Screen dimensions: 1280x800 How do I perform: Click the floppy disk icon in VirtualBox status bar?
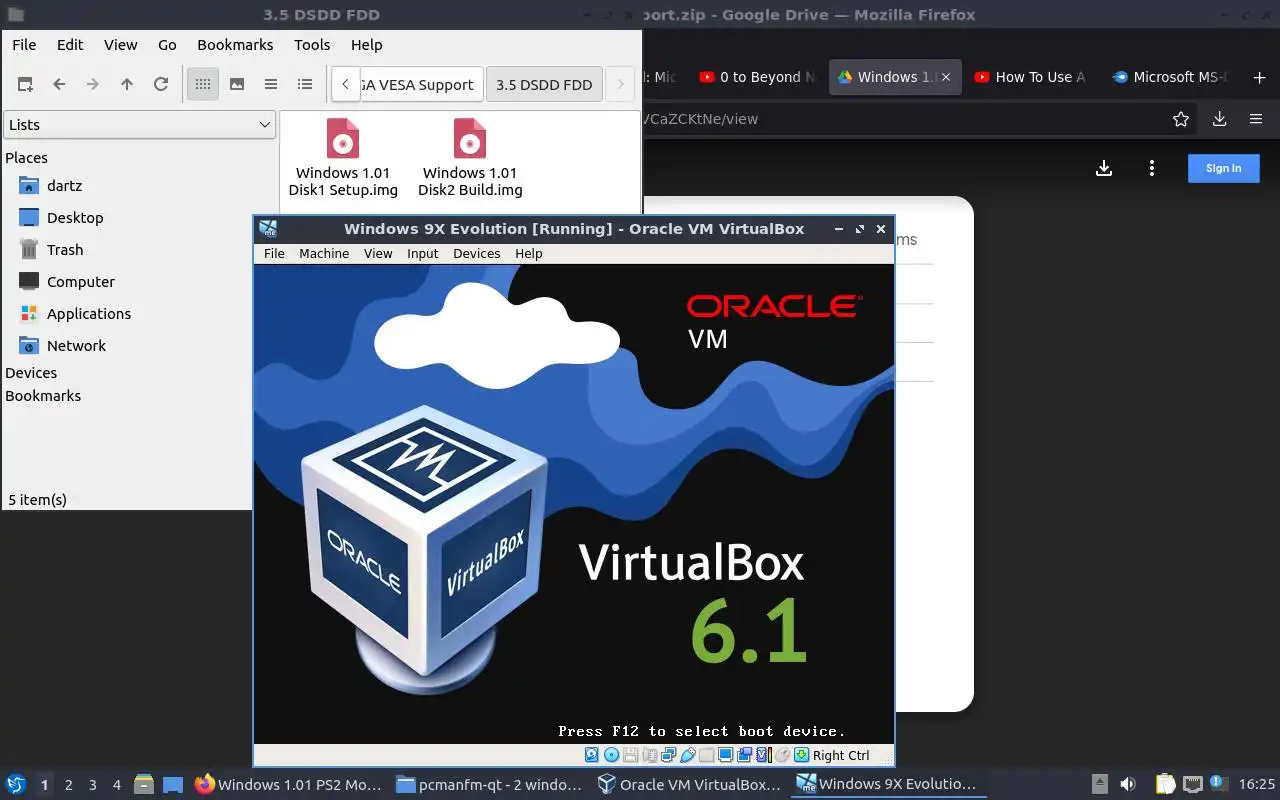630,755
